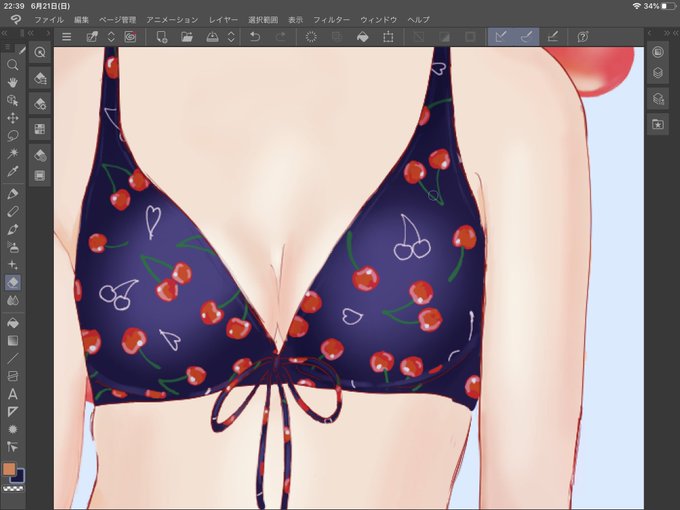Open the Material folder with star

658,124
